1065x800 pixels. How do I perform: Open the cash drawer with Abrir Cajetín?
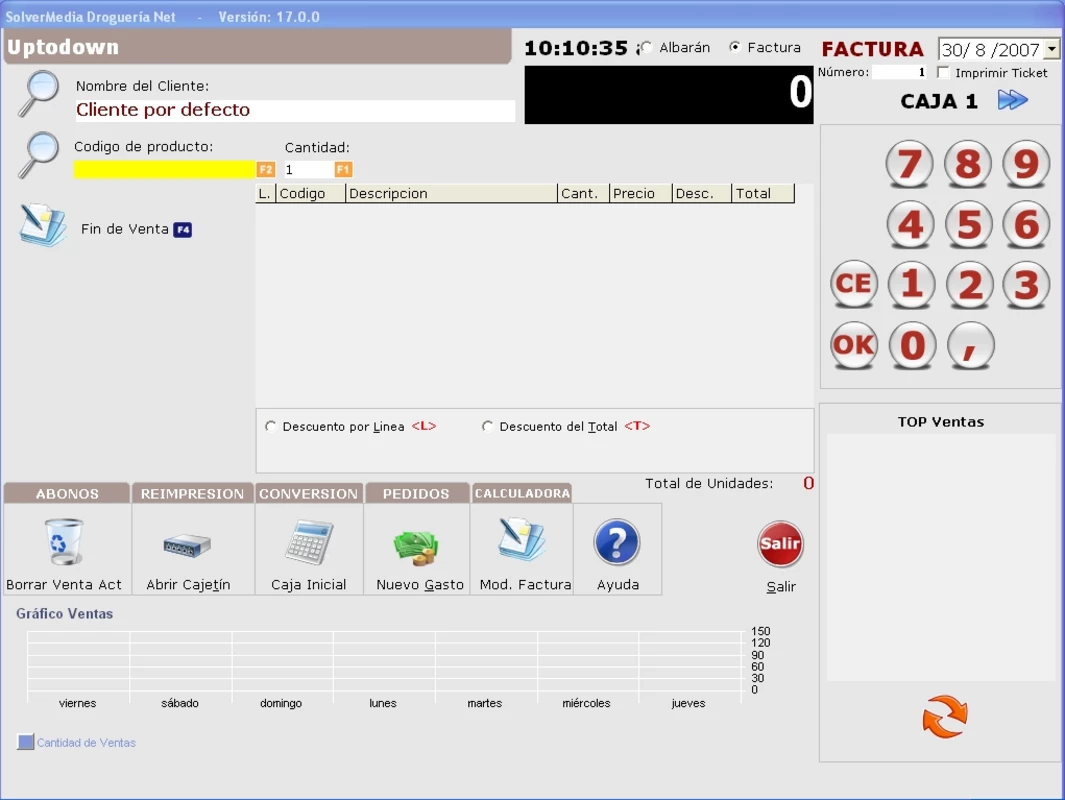pos(187,545)
